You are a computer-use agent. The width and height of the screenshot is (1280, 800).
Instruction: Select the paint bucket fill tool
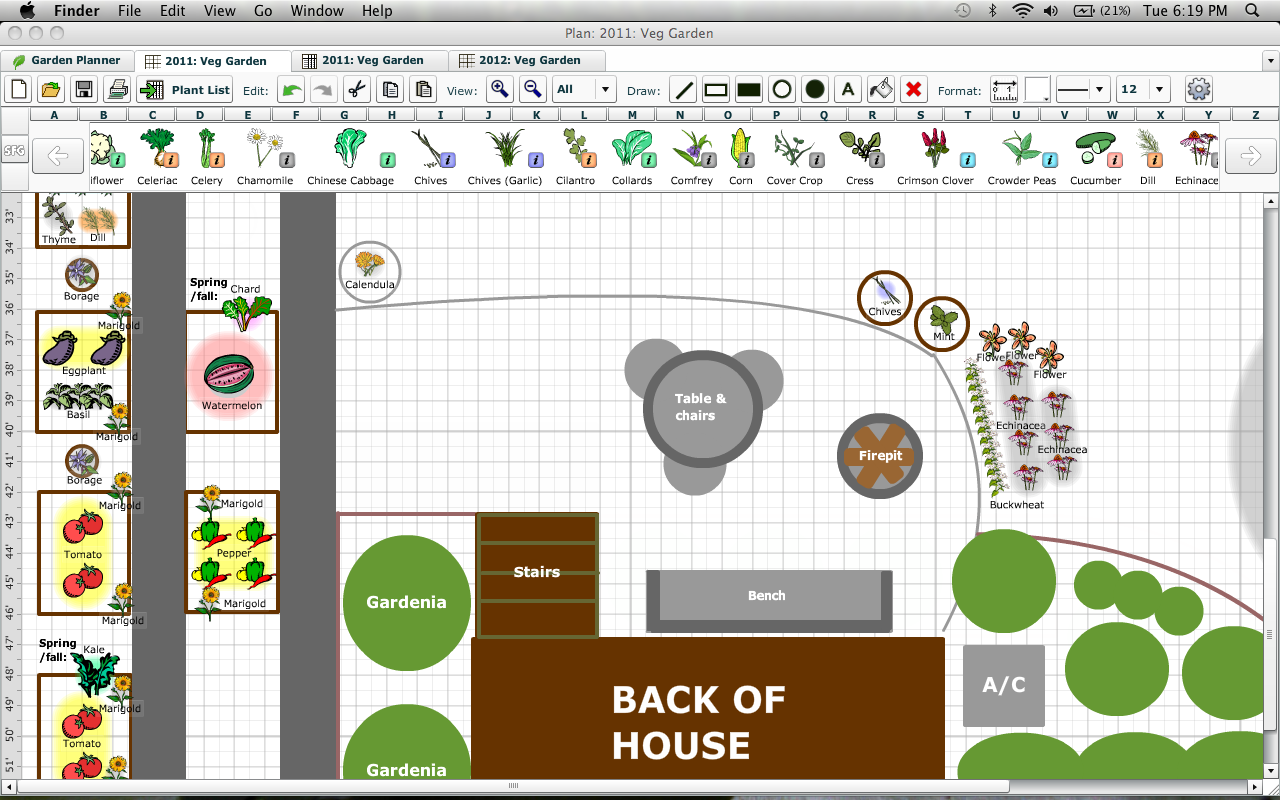pos(881,90)
